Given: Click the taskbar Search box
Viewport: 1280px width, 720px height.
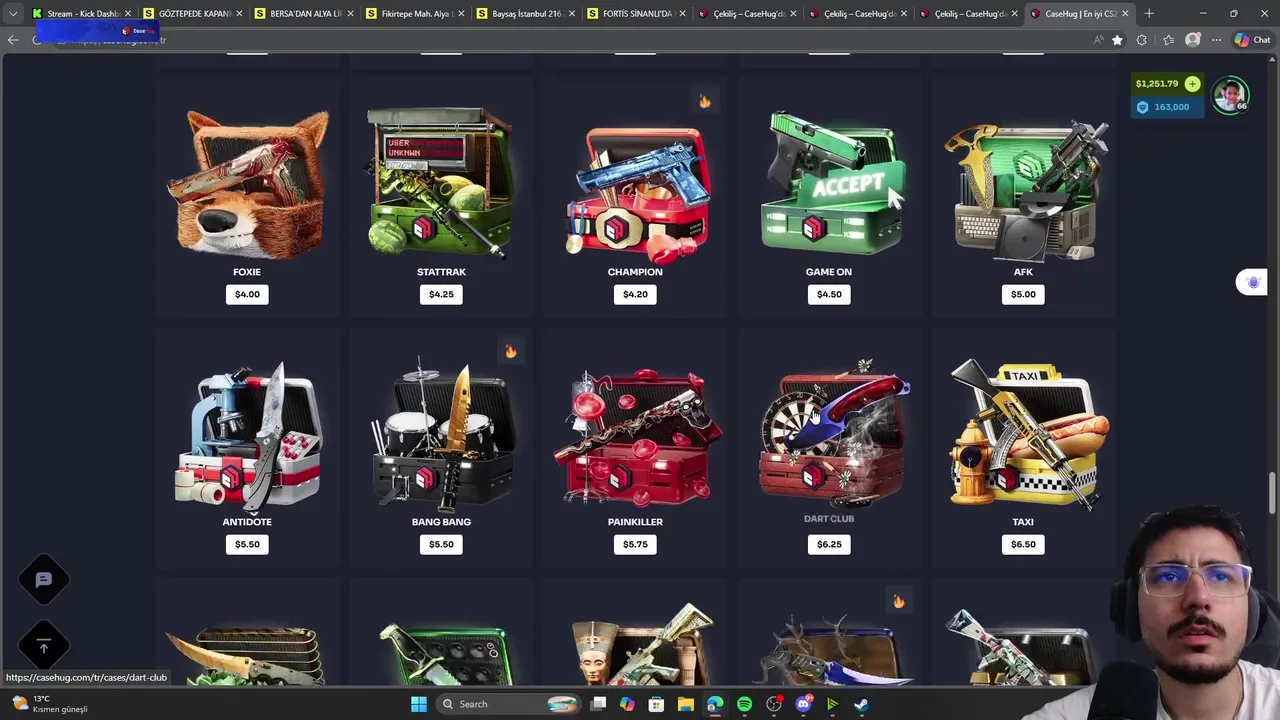Looking at the screenshot, I should (508, 704).
